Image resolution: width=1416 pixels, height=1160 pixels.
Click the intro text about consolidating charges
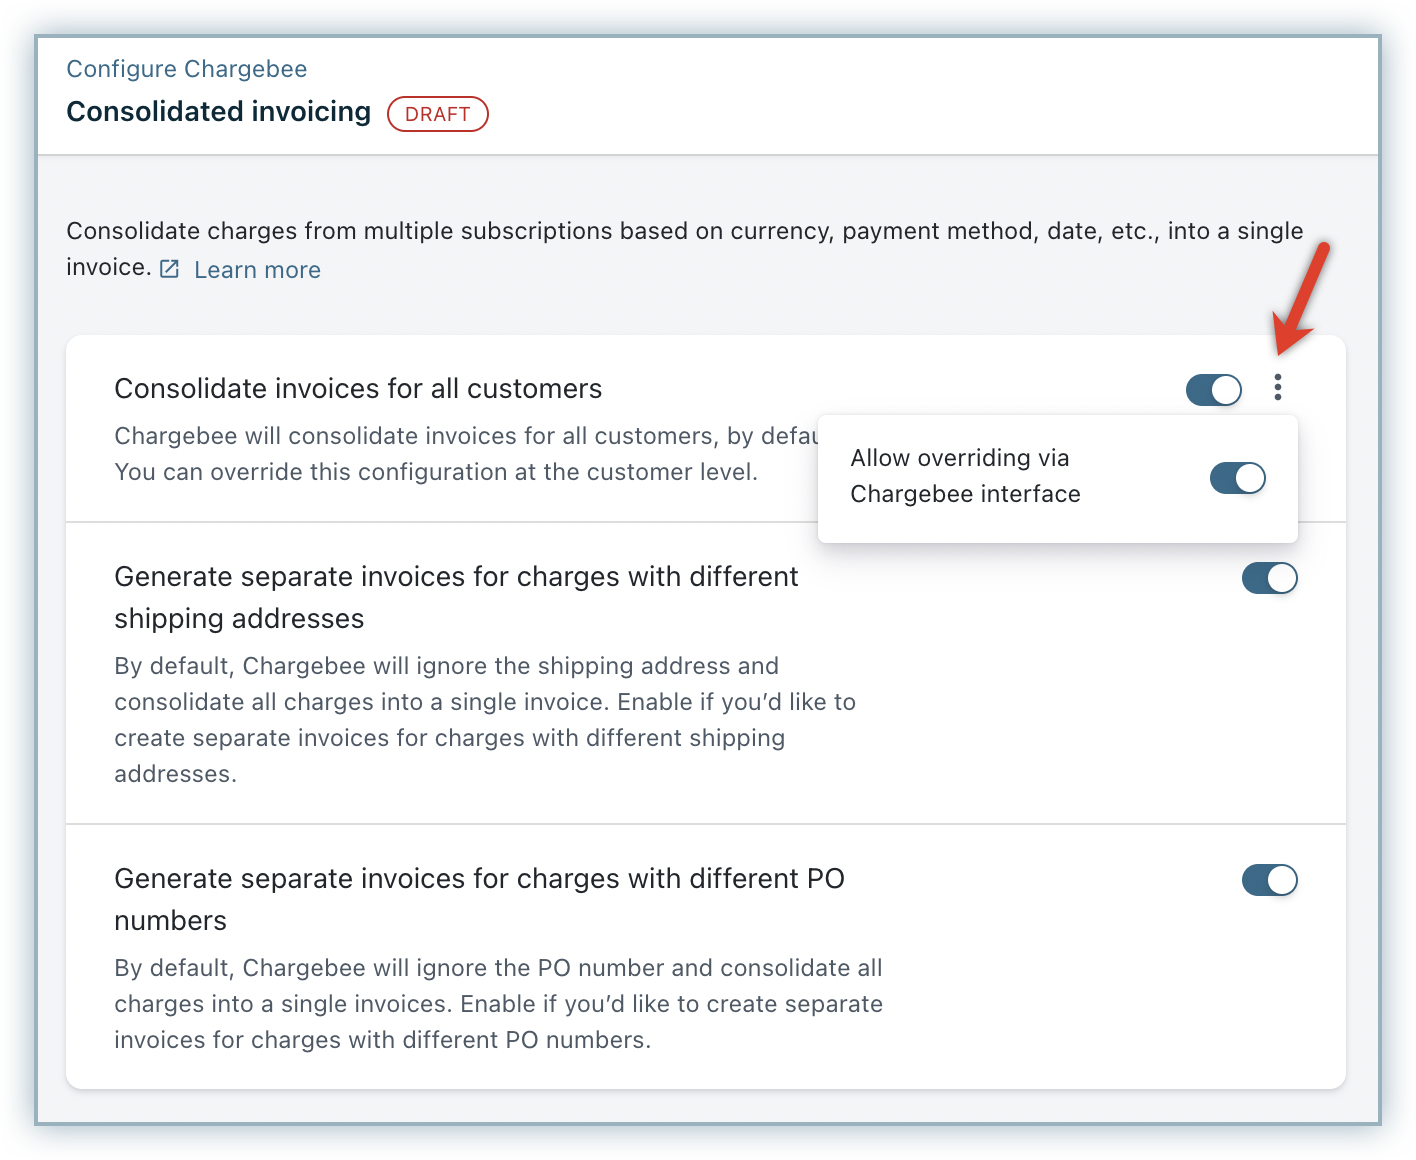point(684,232)
